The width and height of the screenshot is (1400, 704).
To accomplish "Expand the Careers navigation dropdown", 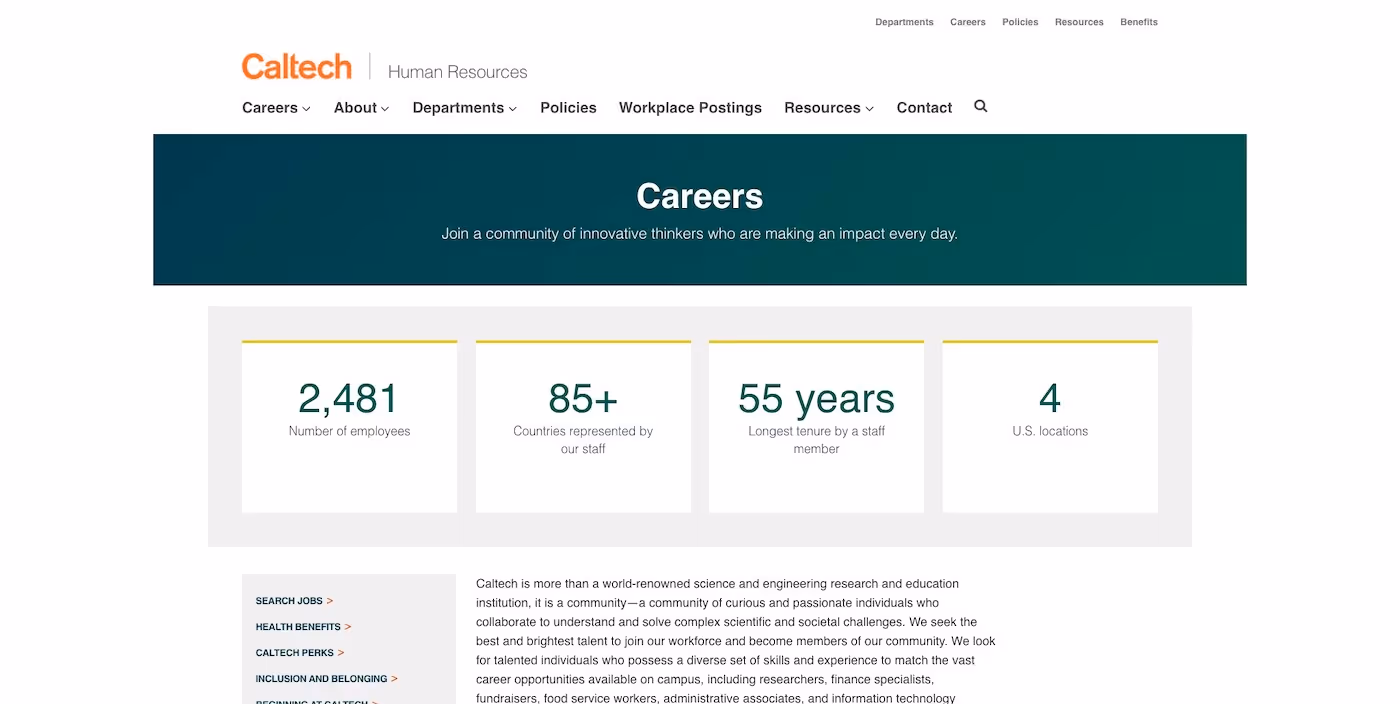I will (x=305, y=108).
